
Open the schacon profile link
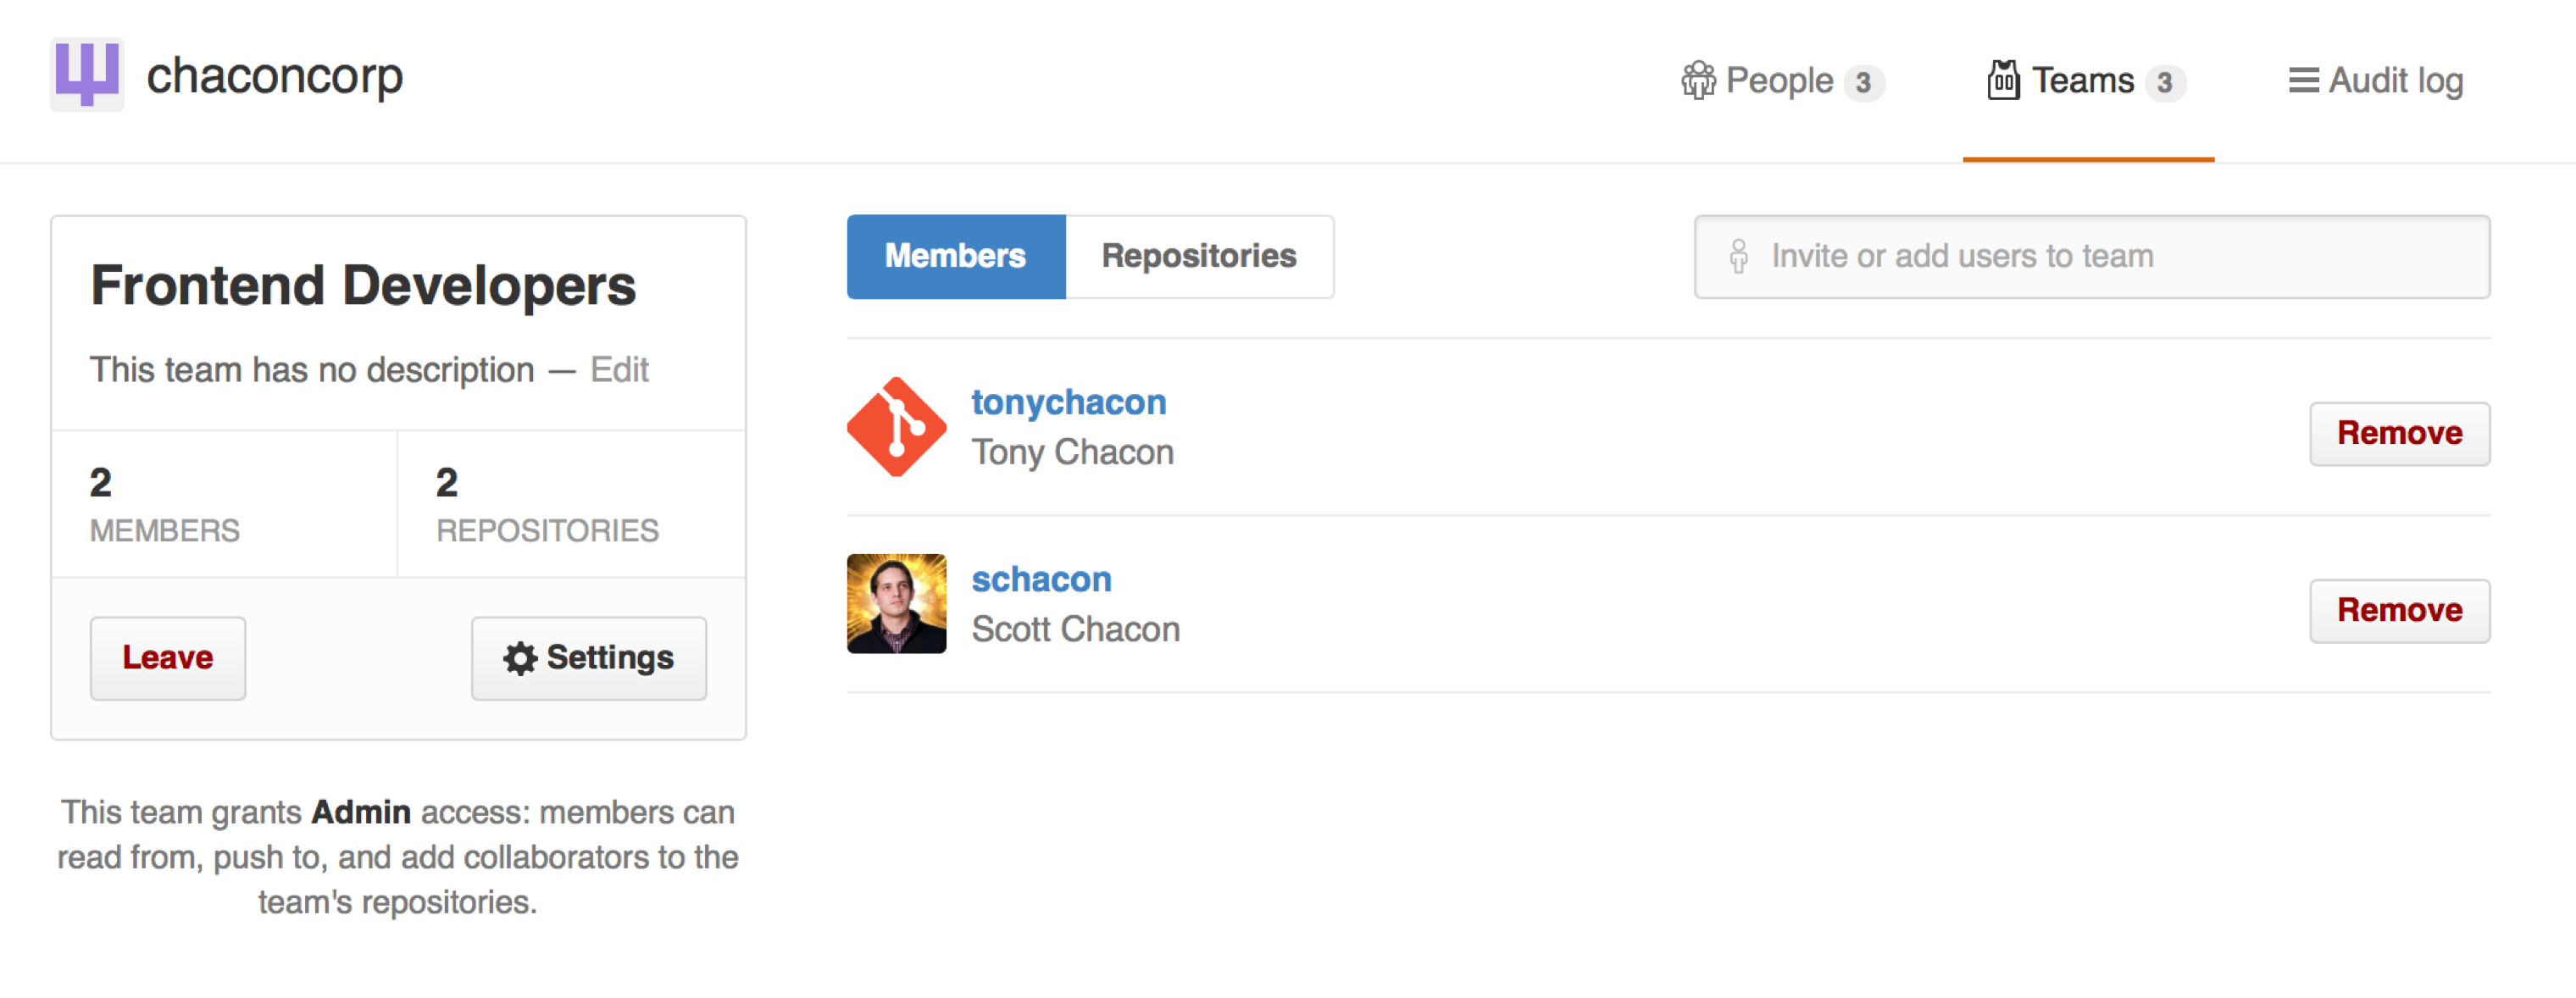(x=1041, y=579)
